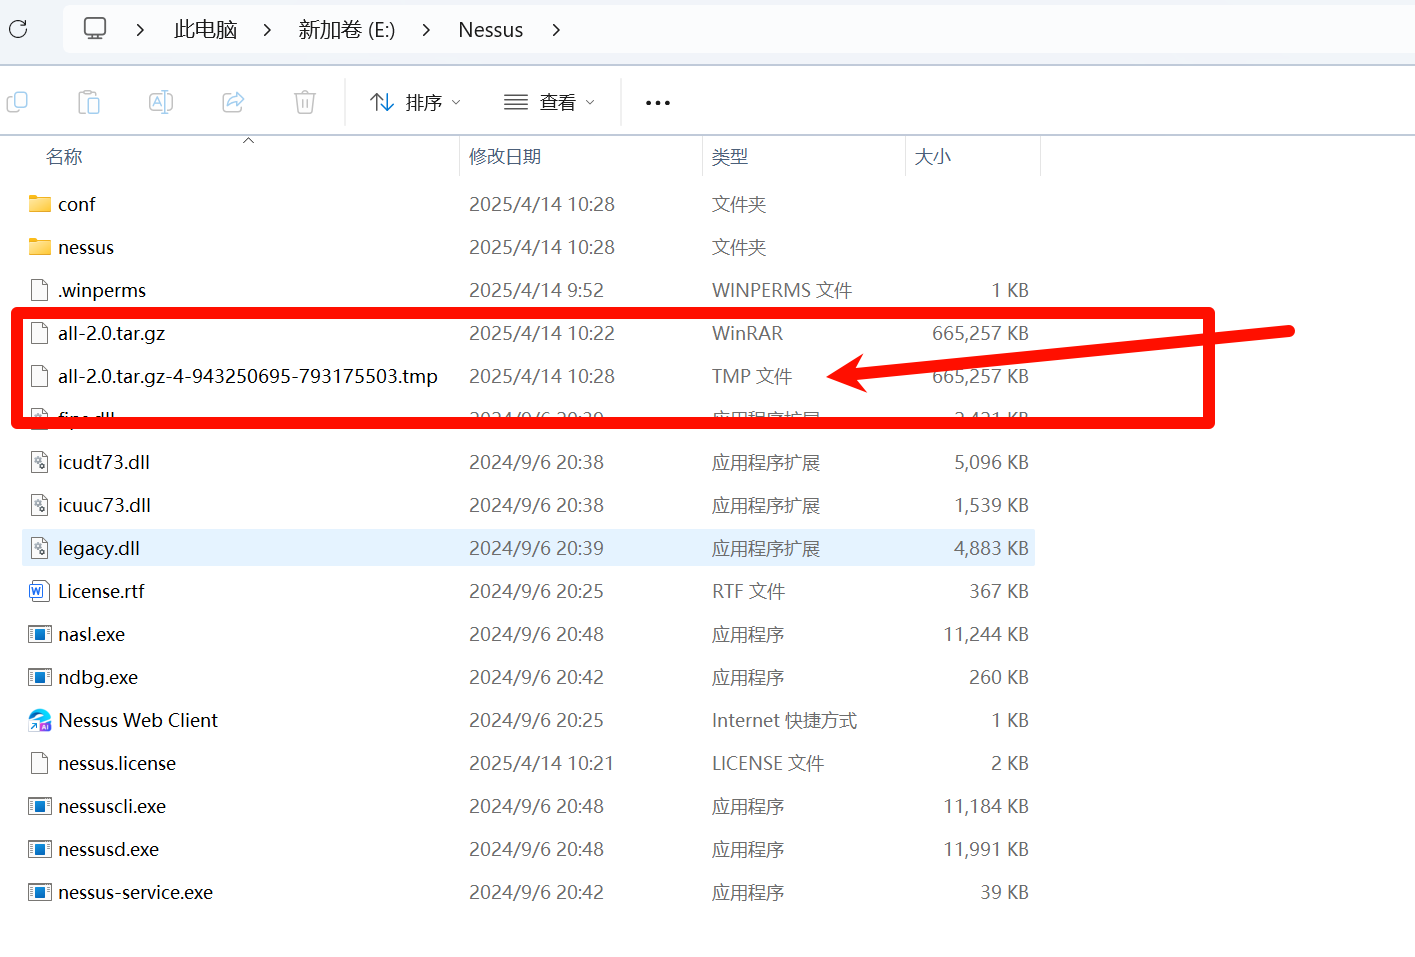Viewport: 1415px width, 957px height.
Task: Select the all-2.0.tar.gz .tmp file icon
Action: 40,376
